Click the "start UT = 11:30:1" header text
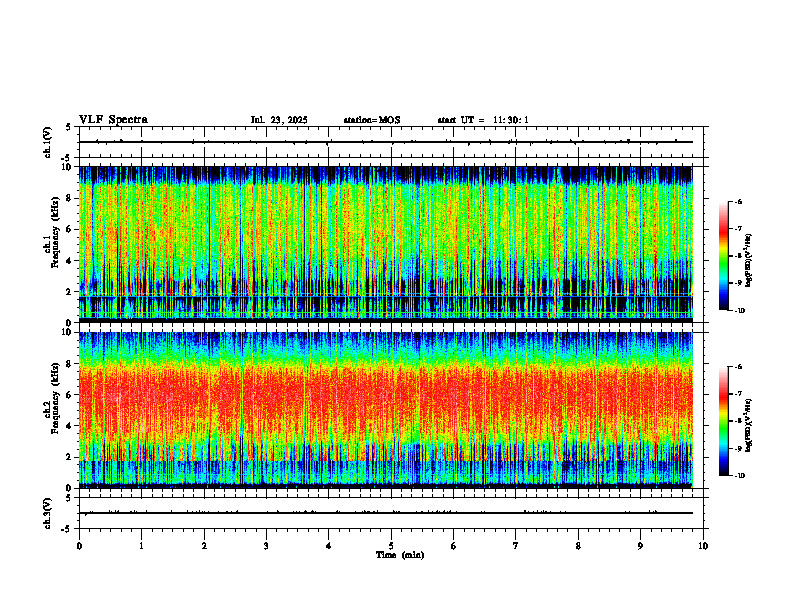The height and width of the screenshot is (612, 792). (x=483, y=120)
